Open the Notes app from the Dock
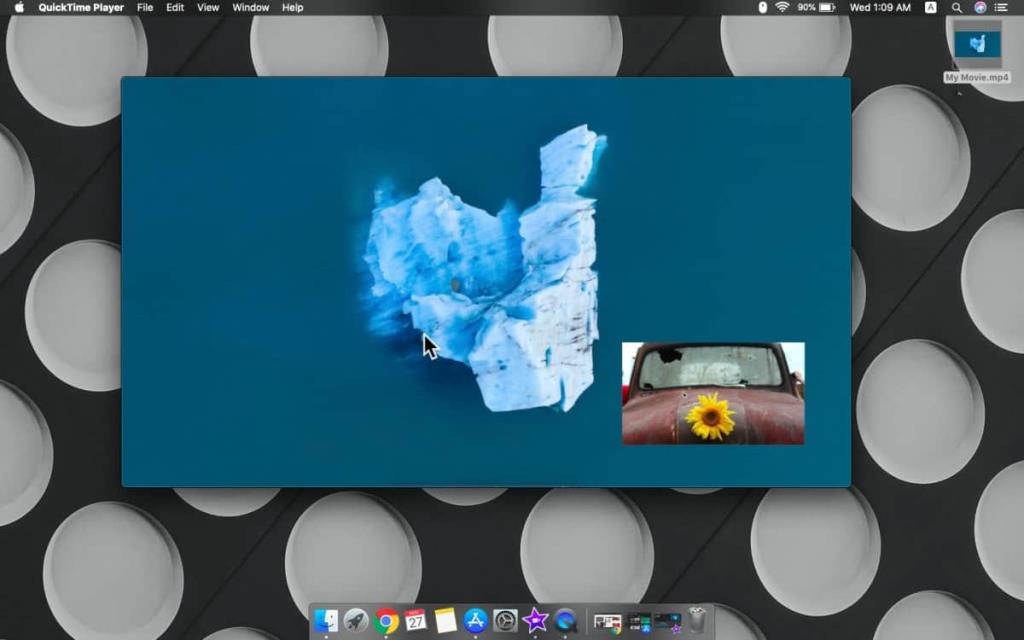This screenshot has width=1024, height=640. [445, 620]
